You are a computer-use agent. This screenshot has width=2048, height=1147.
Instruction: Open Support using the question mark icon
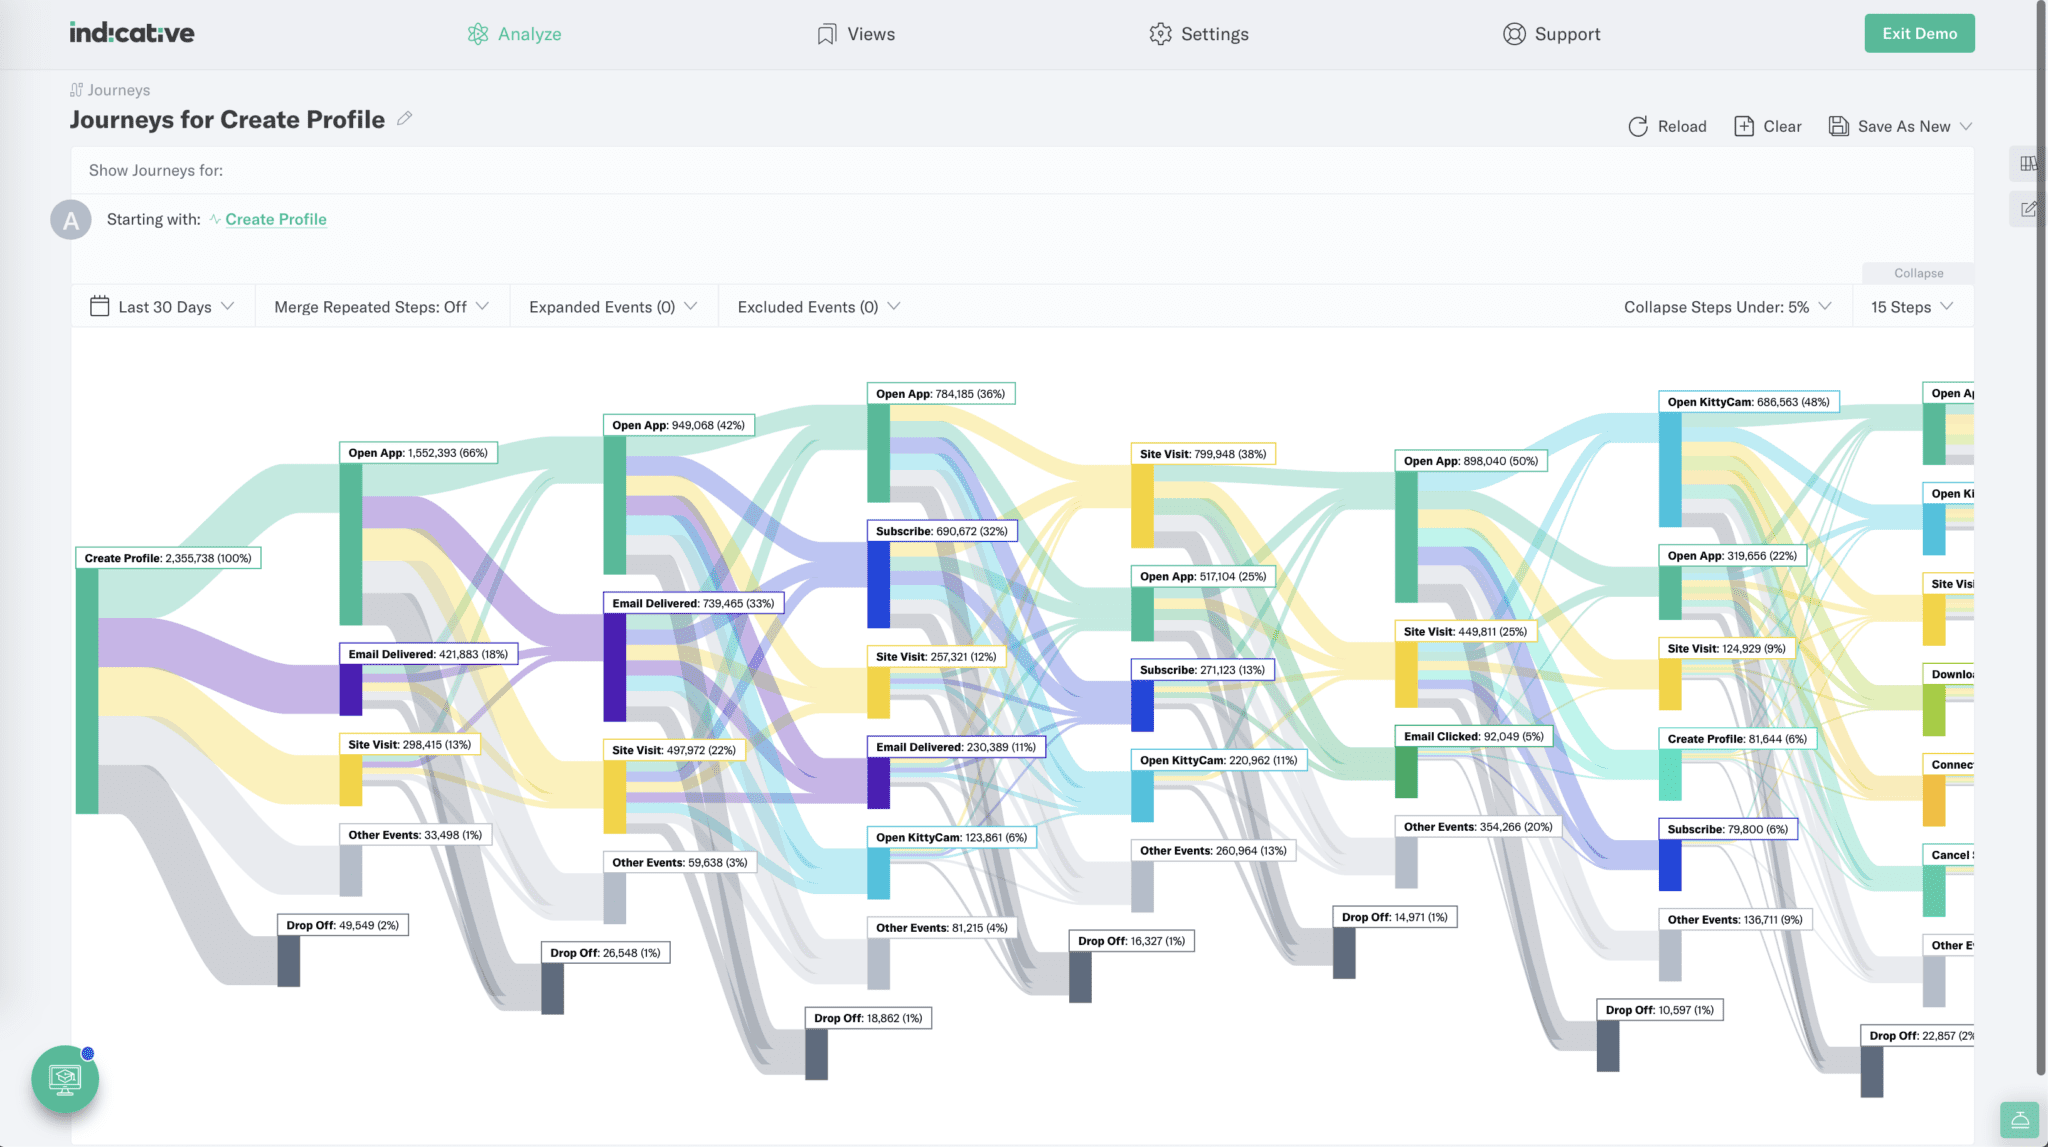1514,33
